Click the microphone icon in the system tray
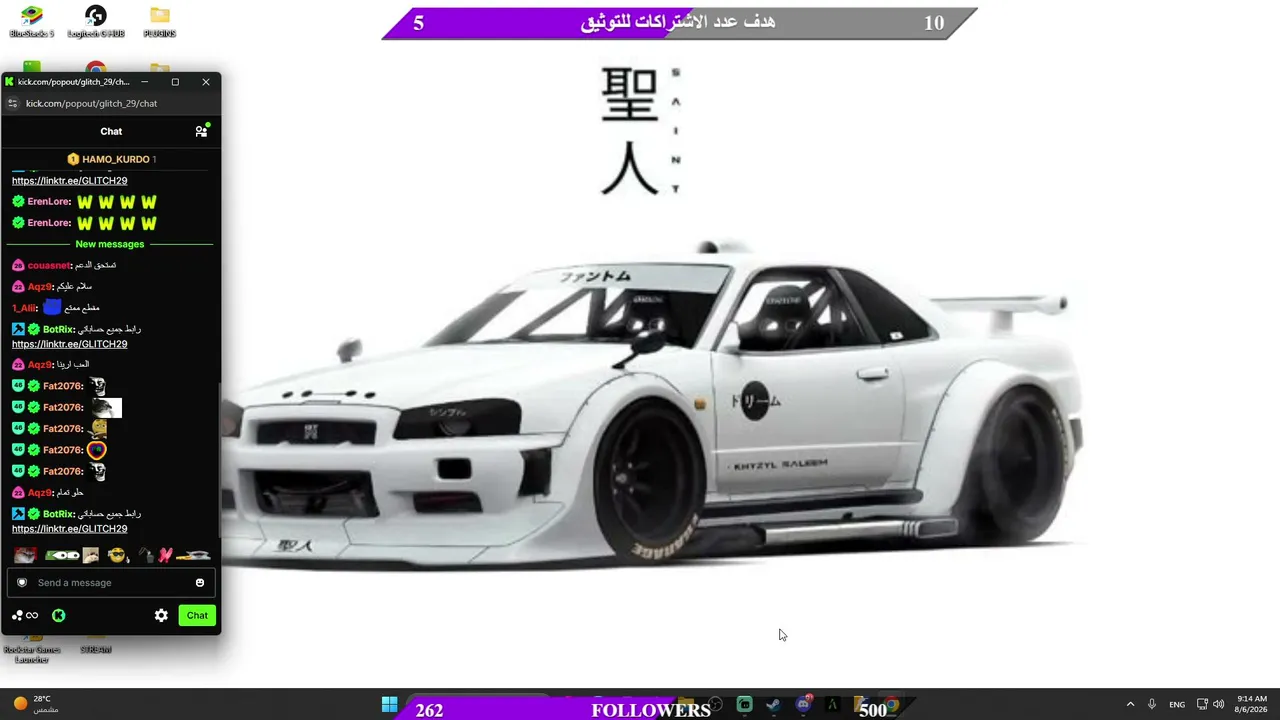Screen dimensions: 1280x720 tap(1152, 705)
